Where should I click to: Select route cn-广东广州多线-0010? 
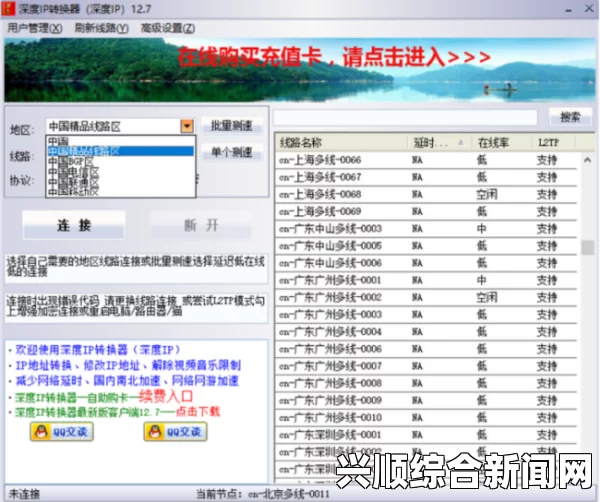coord(426,418)
